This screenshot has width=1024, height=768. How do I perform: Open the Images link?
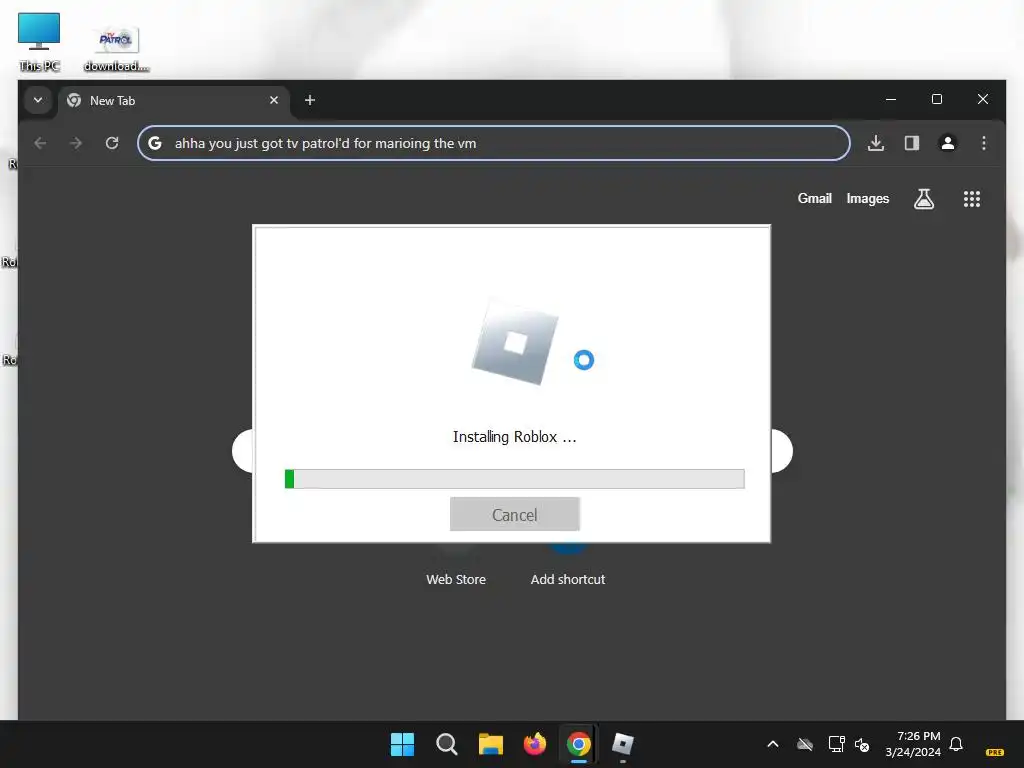(867, 199)
